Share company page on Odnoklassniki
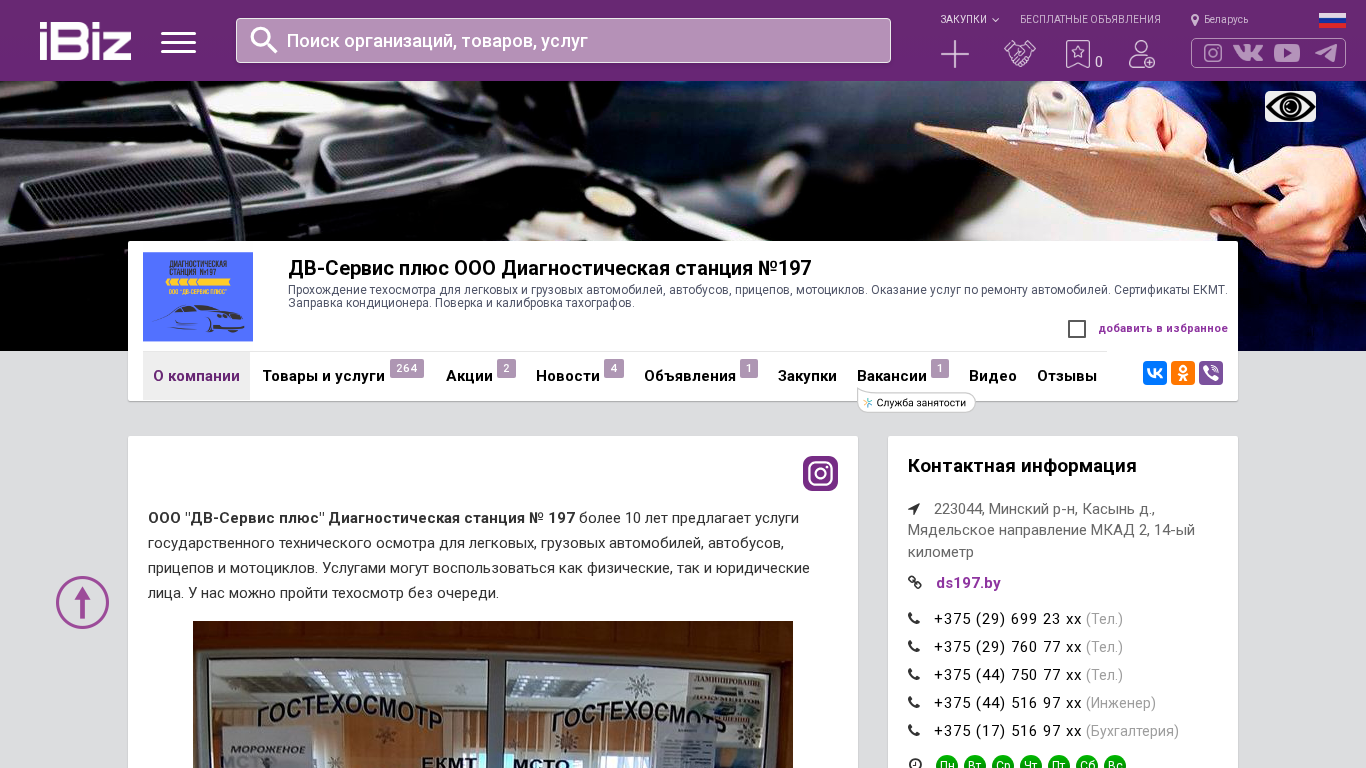1366x768 pixels. [1183, 373]
